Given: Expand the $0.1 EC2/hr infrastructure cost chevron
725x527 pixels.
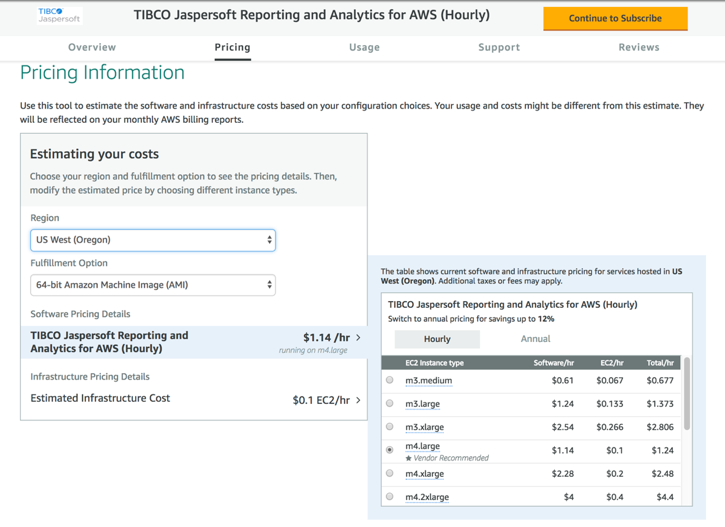Looking at the screenshot, I should click(x=358, y=400).
